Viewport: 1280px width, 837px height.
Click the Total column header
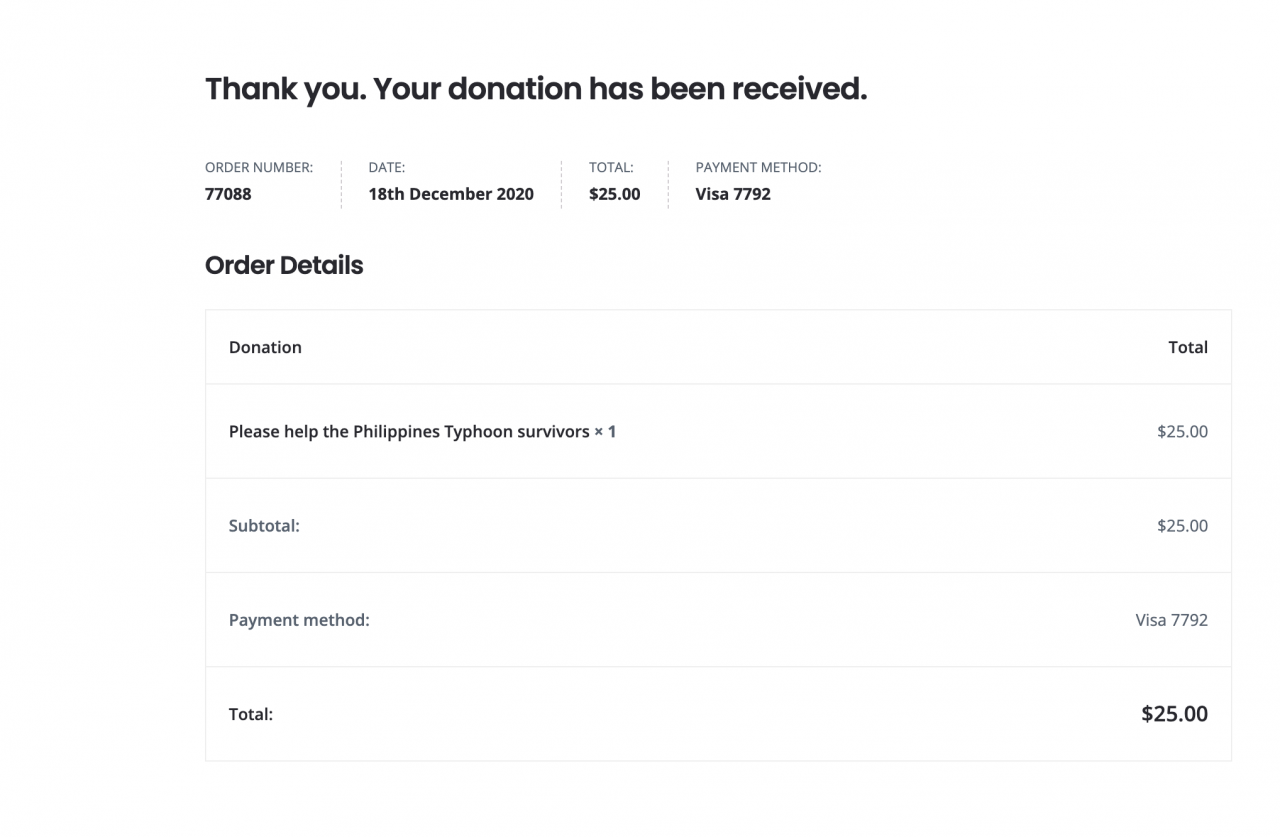click(x=1188, y=347)
